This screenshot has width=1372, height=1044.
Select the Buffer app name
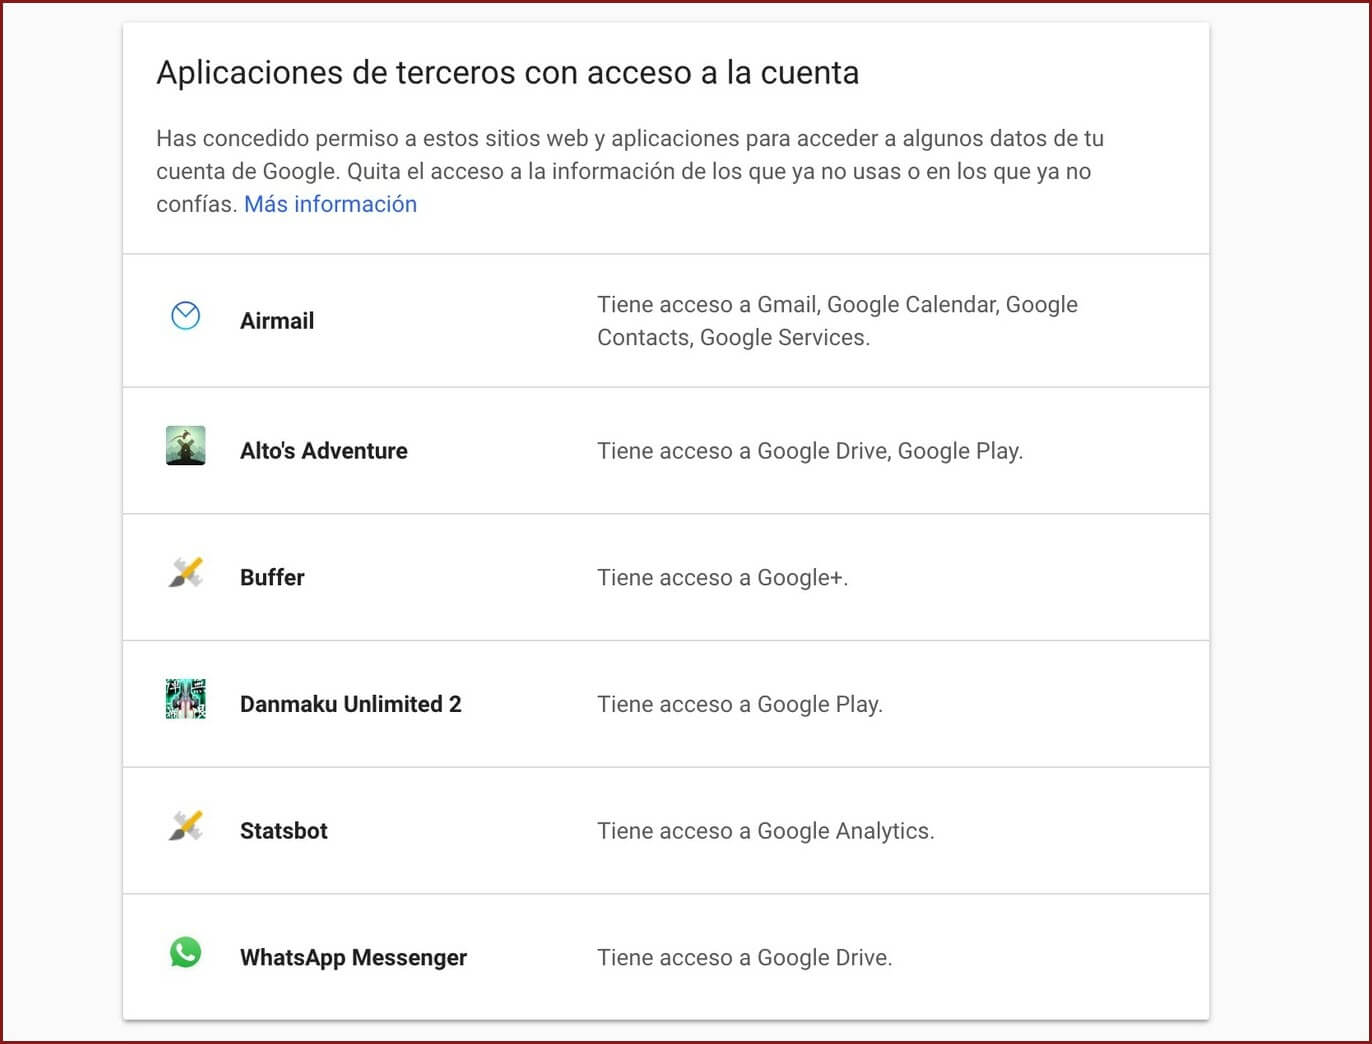tap(272, 578)
